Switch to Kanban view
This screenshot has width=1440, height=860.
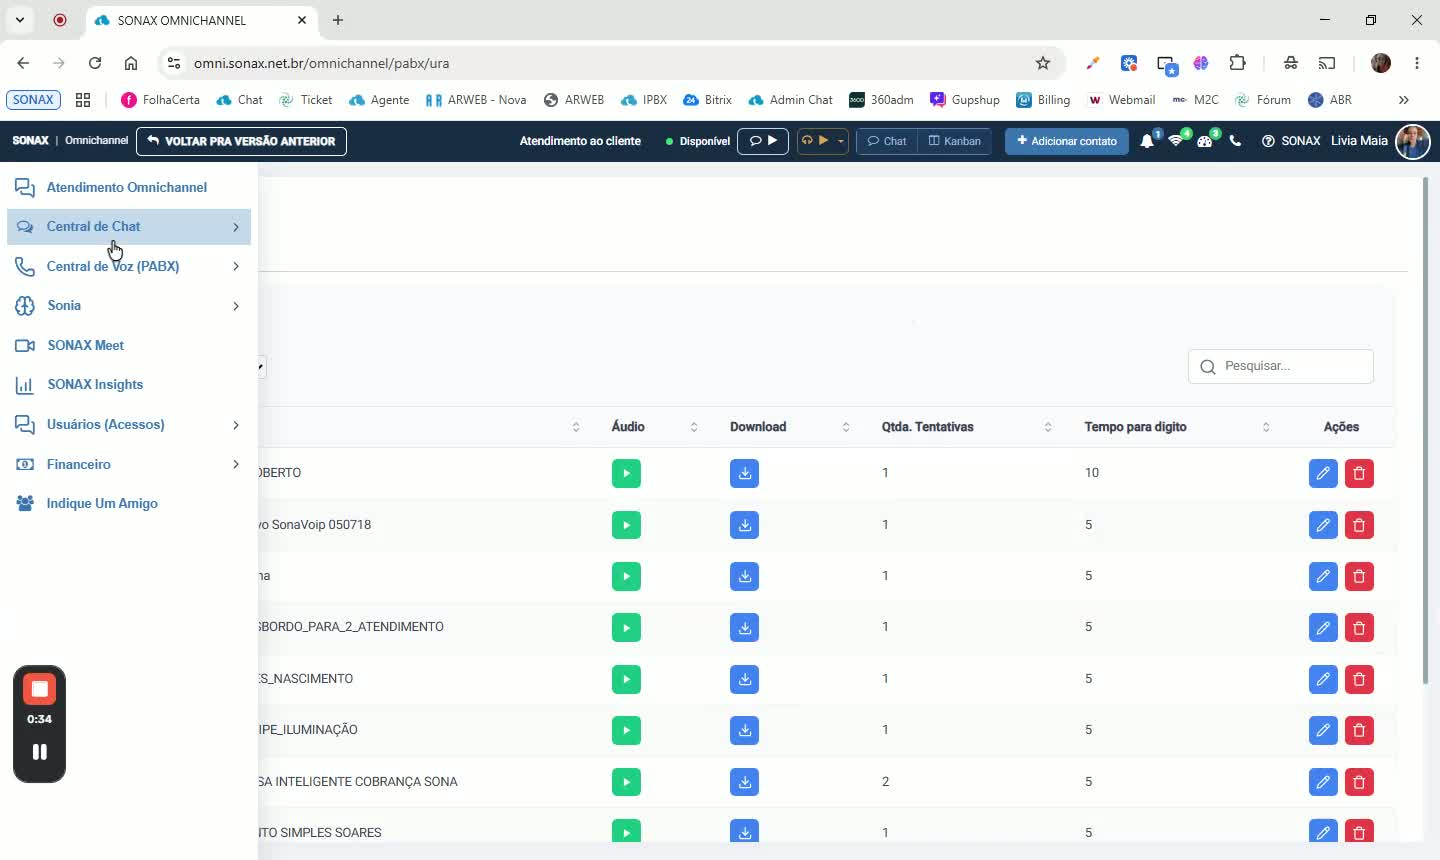tap(955, 141)
